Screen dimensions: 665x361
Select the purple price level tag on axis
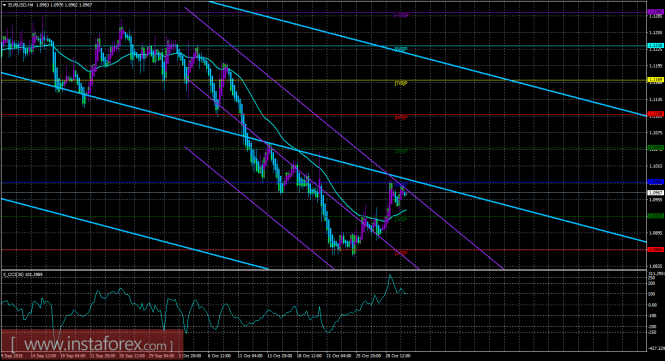click(655, 12)
